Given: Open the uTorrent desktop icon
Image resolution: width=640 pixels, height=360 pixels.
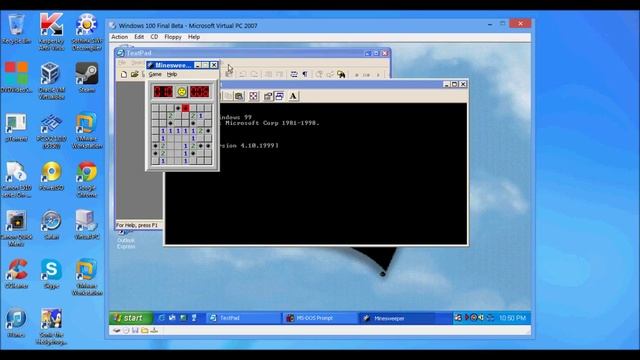Looking at the screenshot, I should 16,127.
